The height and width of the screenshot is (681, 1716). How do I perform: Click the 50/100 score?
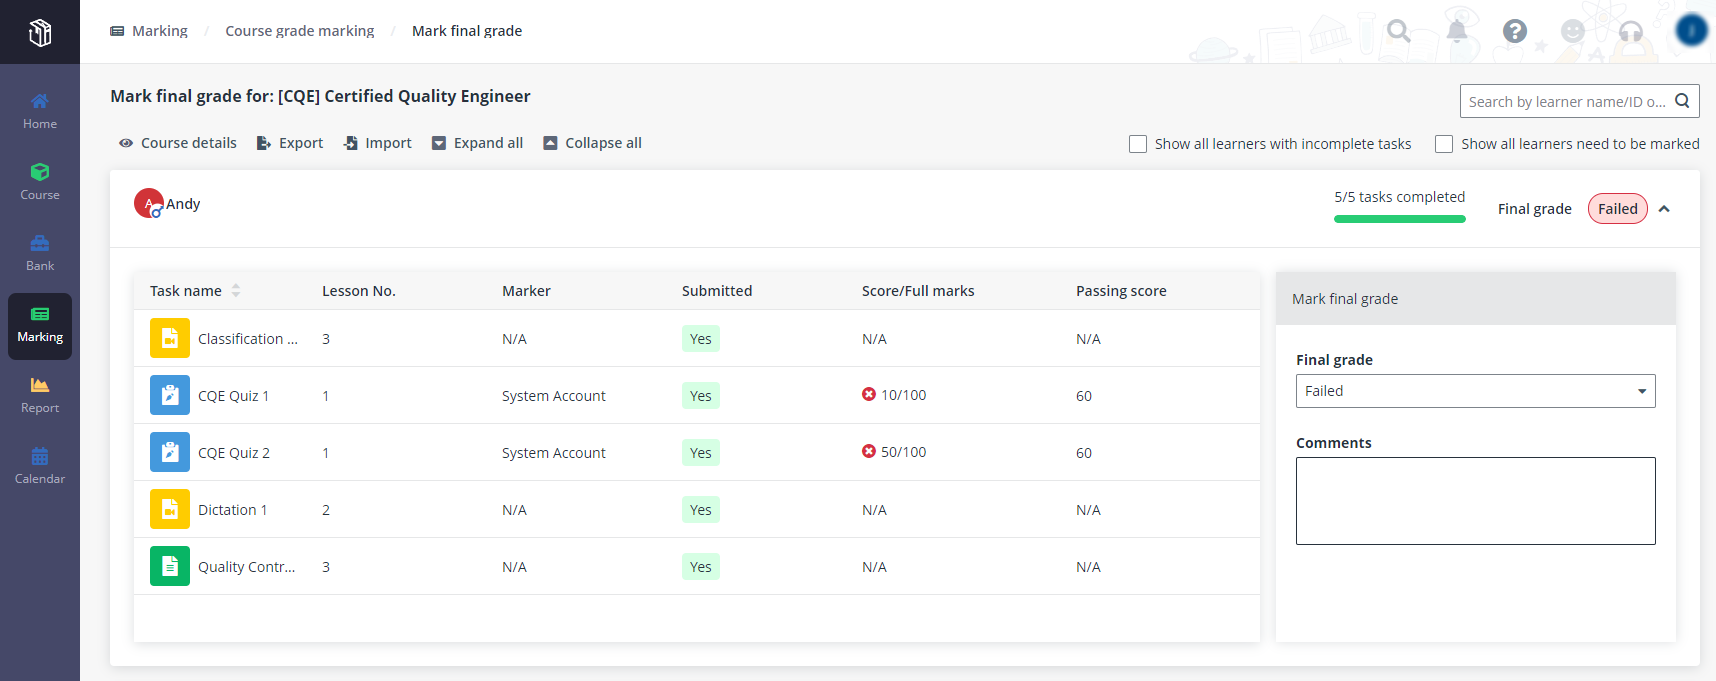coord(904,452)
